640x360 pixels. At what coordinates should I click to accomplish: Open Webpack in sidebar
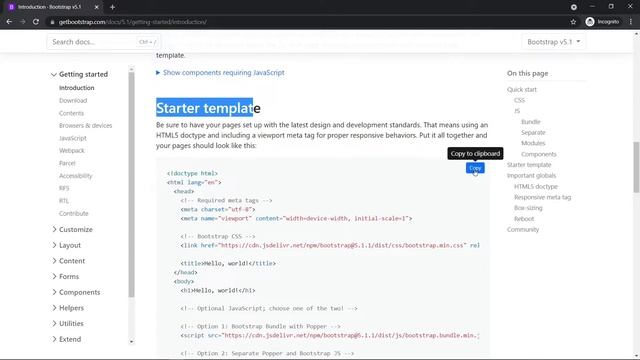[72, 151]
